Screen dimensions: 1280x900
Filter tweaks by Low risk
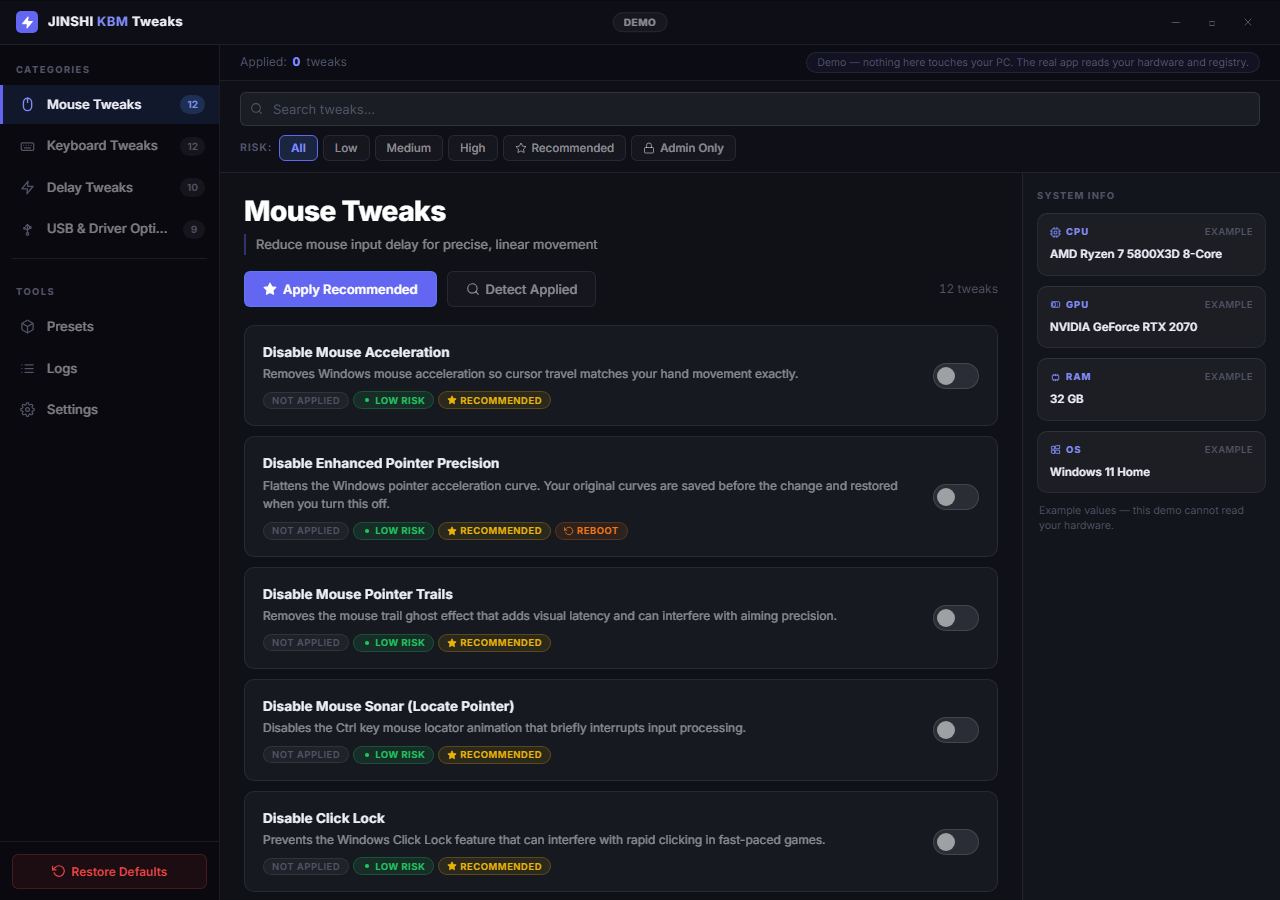point(346,148)
